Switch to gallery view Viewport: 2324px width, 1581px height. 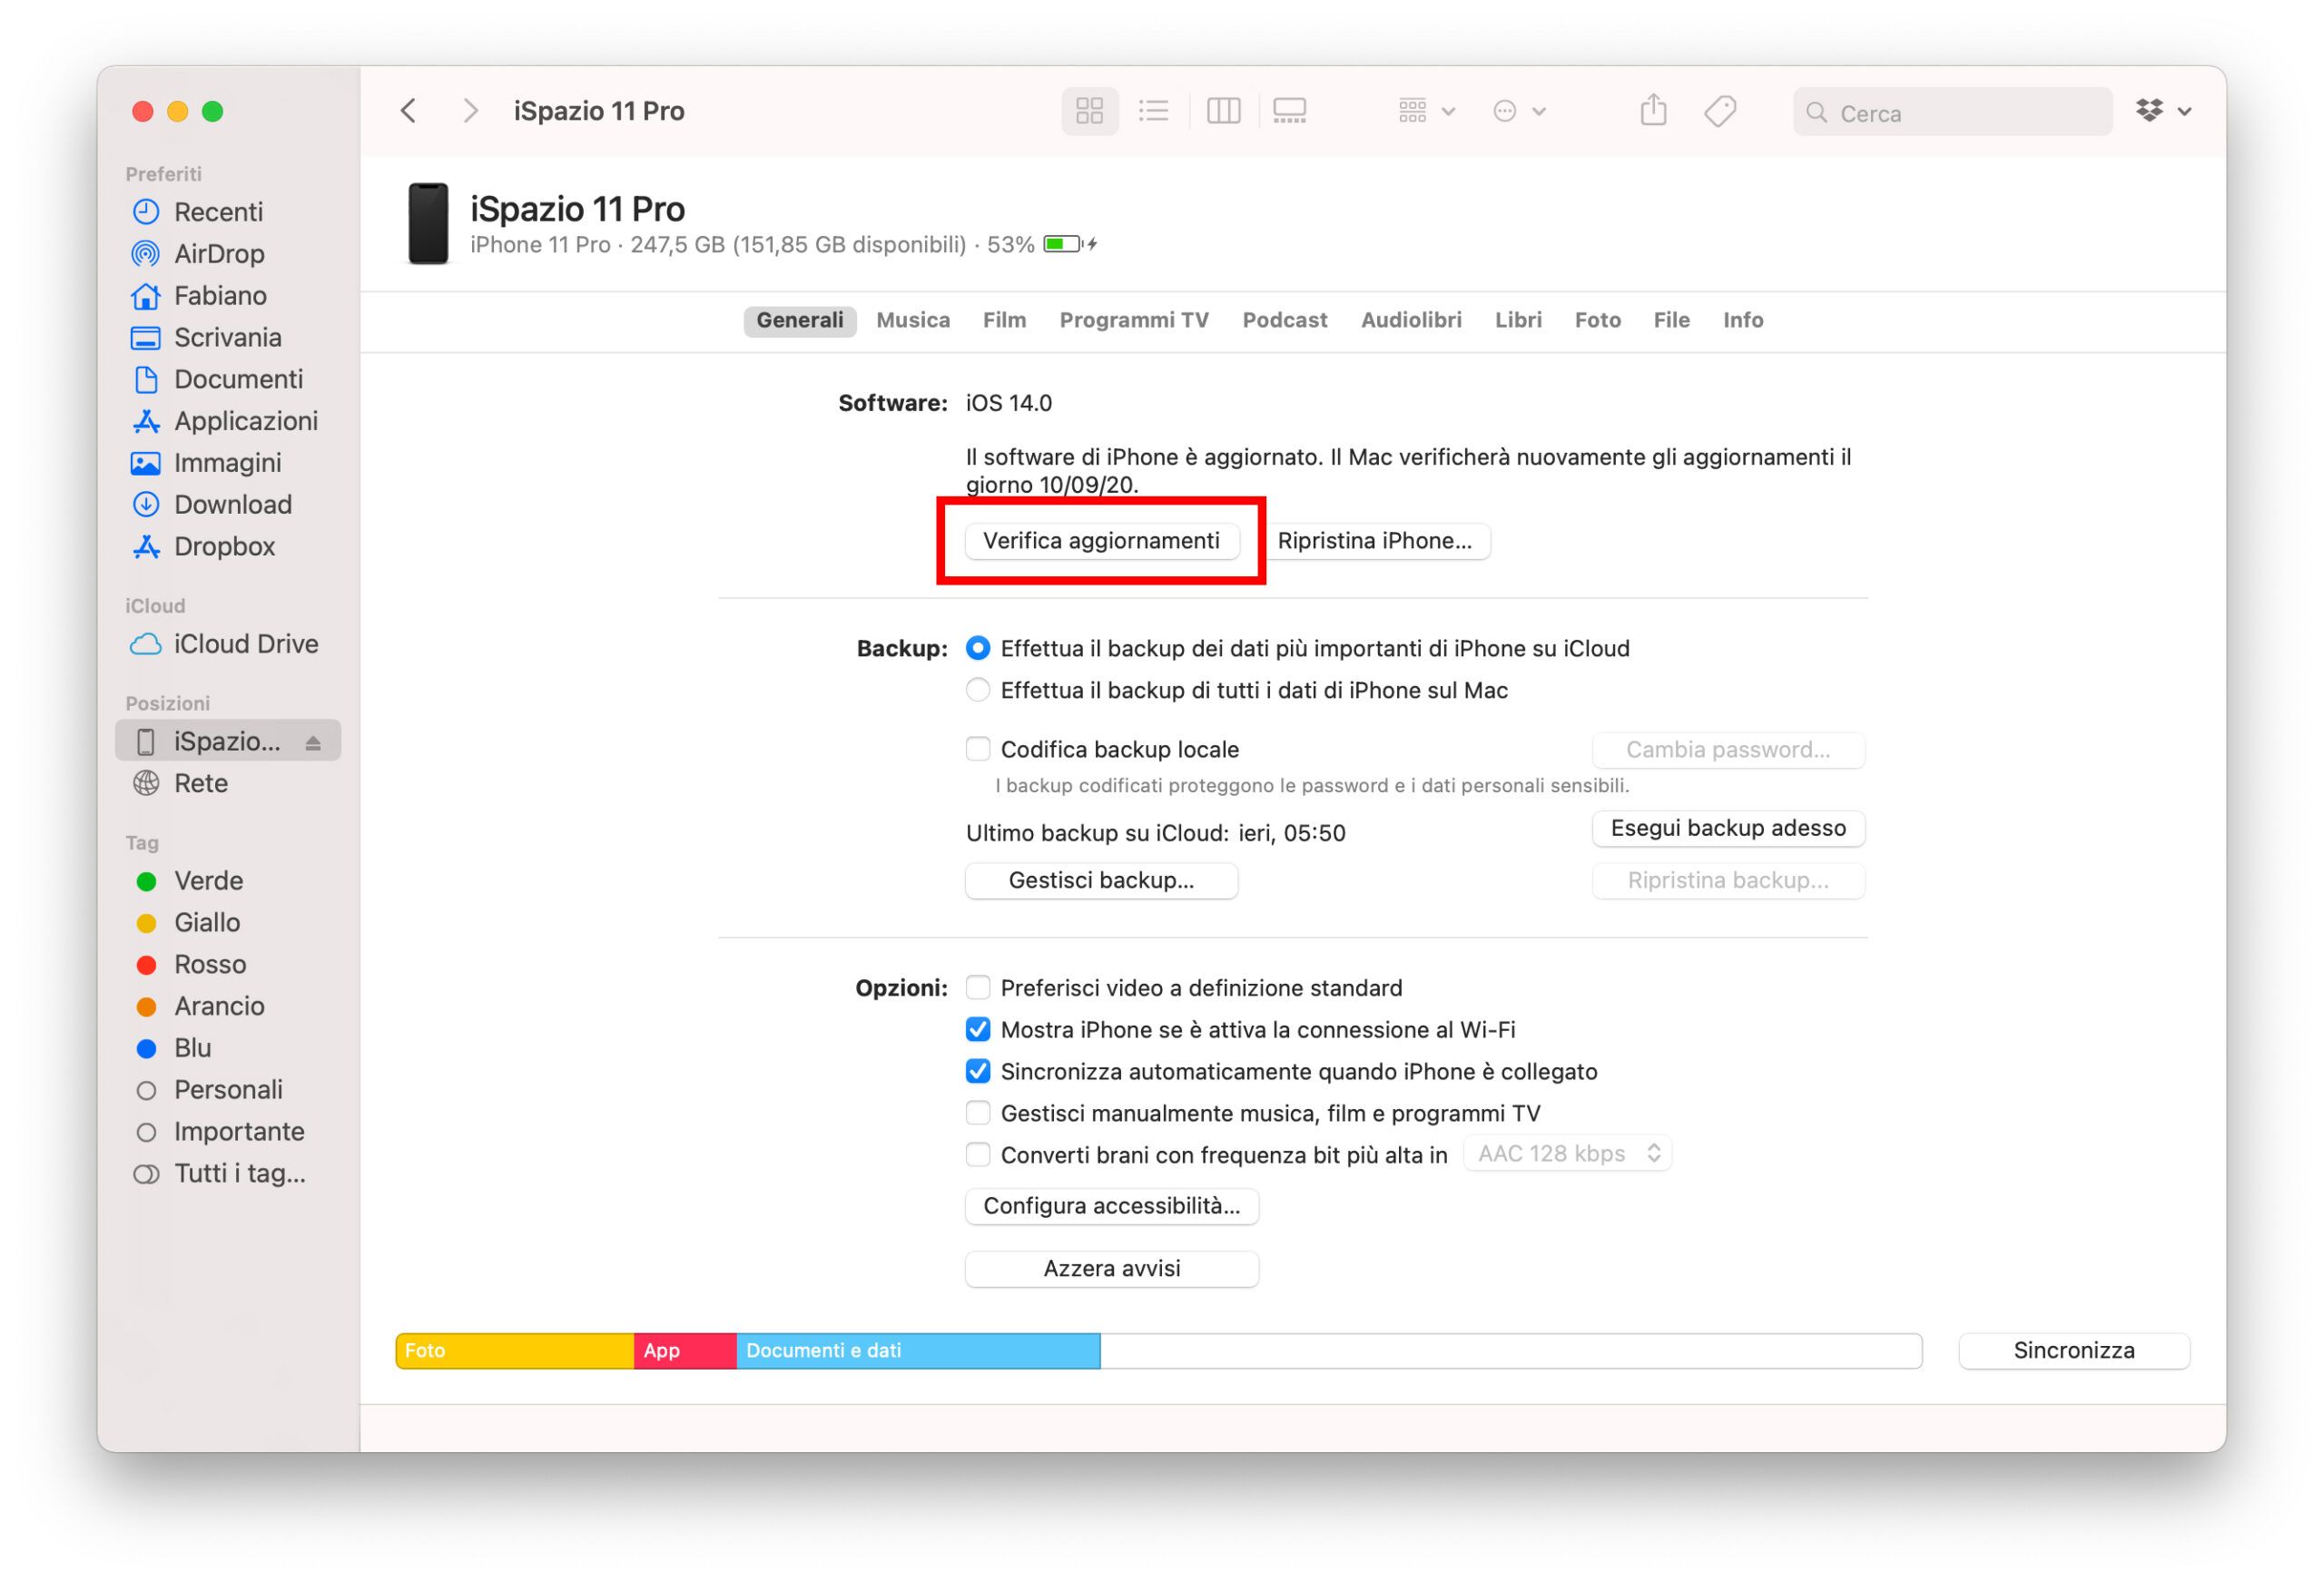coord(1289,111)
